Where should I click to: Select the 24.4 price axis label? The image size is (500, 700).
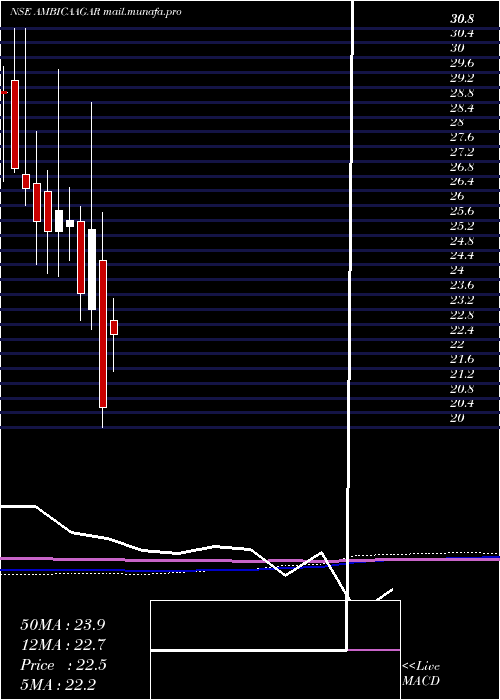click(462, 255)
